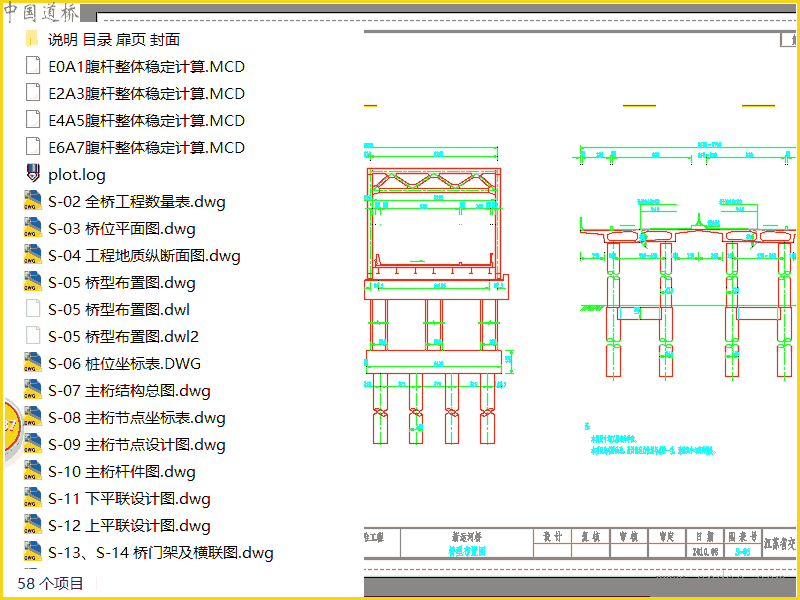
Task: Click the DWG icon for S-06 桩位坐标表
Action: (32, 363)
